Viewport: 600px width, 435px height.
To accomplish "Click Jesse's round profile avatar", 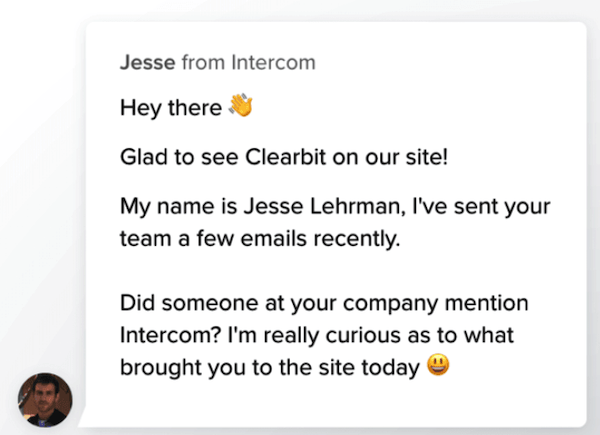I will point(45,400).
